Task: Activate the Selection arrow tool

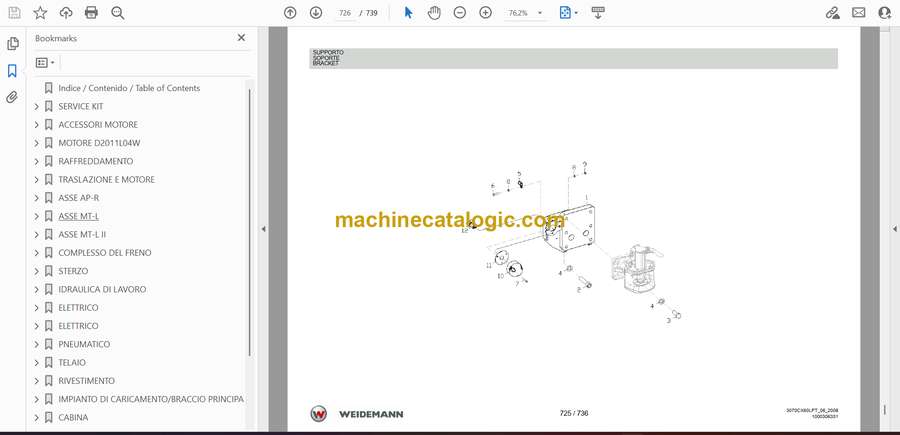Action: (408, 13)
